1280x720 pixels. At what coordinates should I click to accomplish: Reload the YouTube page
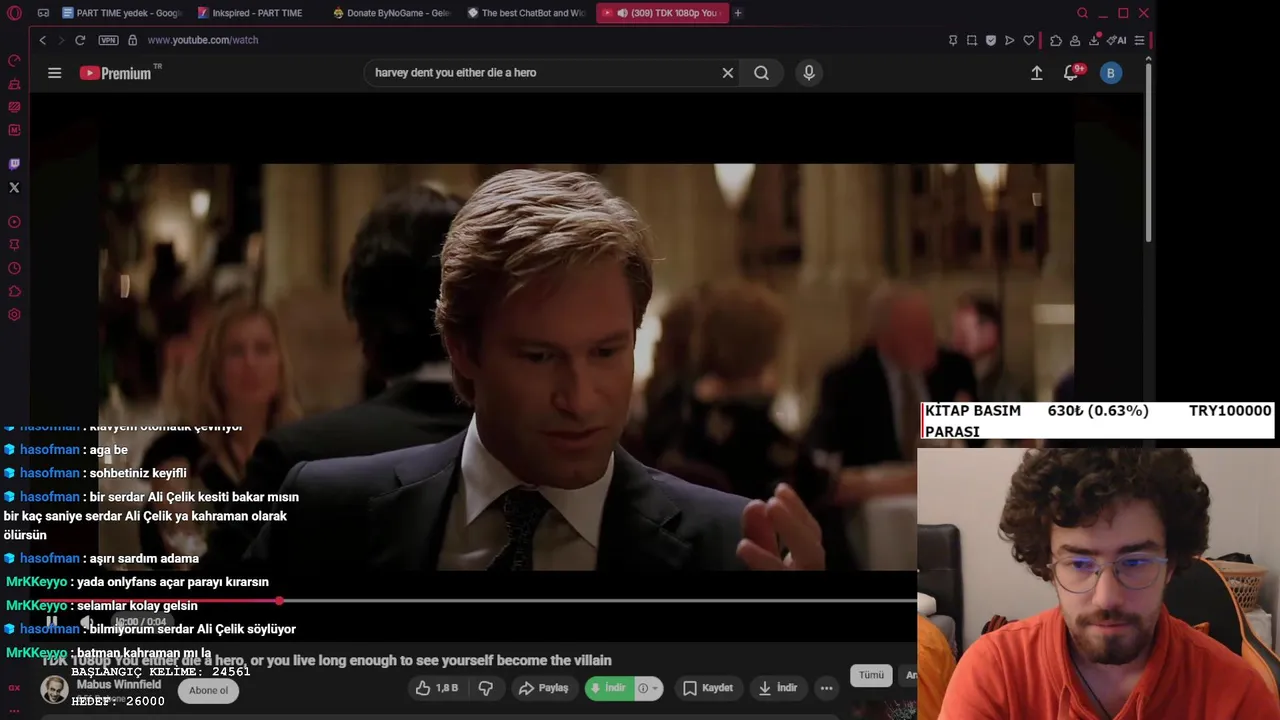point(80,40)
